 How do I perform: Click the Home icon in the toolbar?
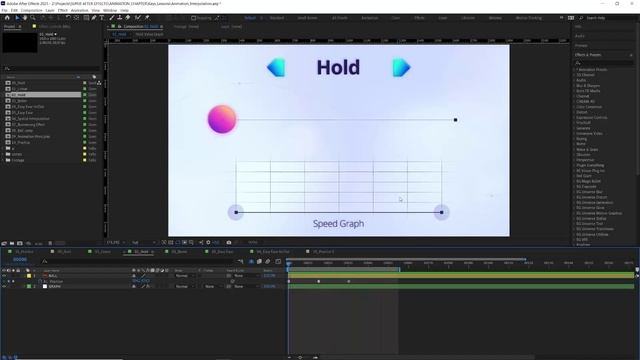[7, 18]
